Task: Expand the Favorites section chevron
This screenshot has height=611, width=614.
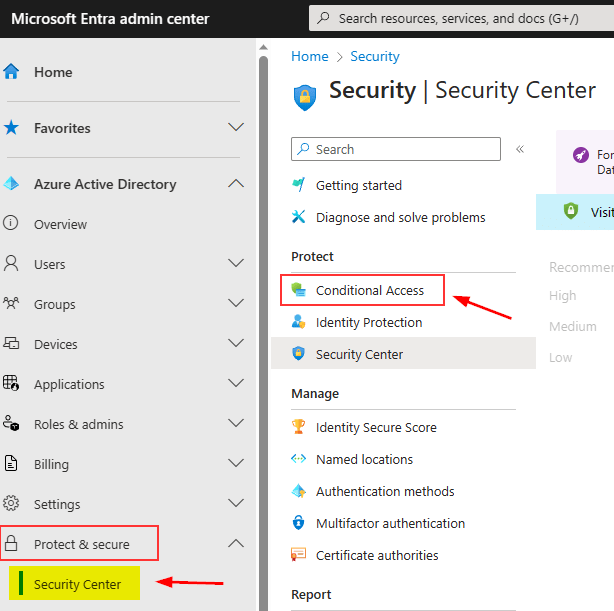Action: pos(236,128)
